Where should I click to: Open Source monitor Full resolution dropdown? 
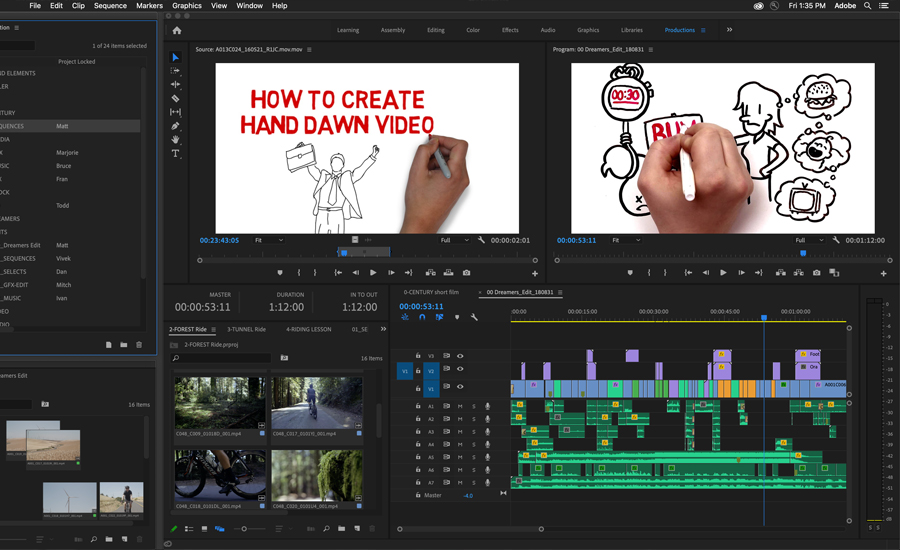tap(455, 240)
